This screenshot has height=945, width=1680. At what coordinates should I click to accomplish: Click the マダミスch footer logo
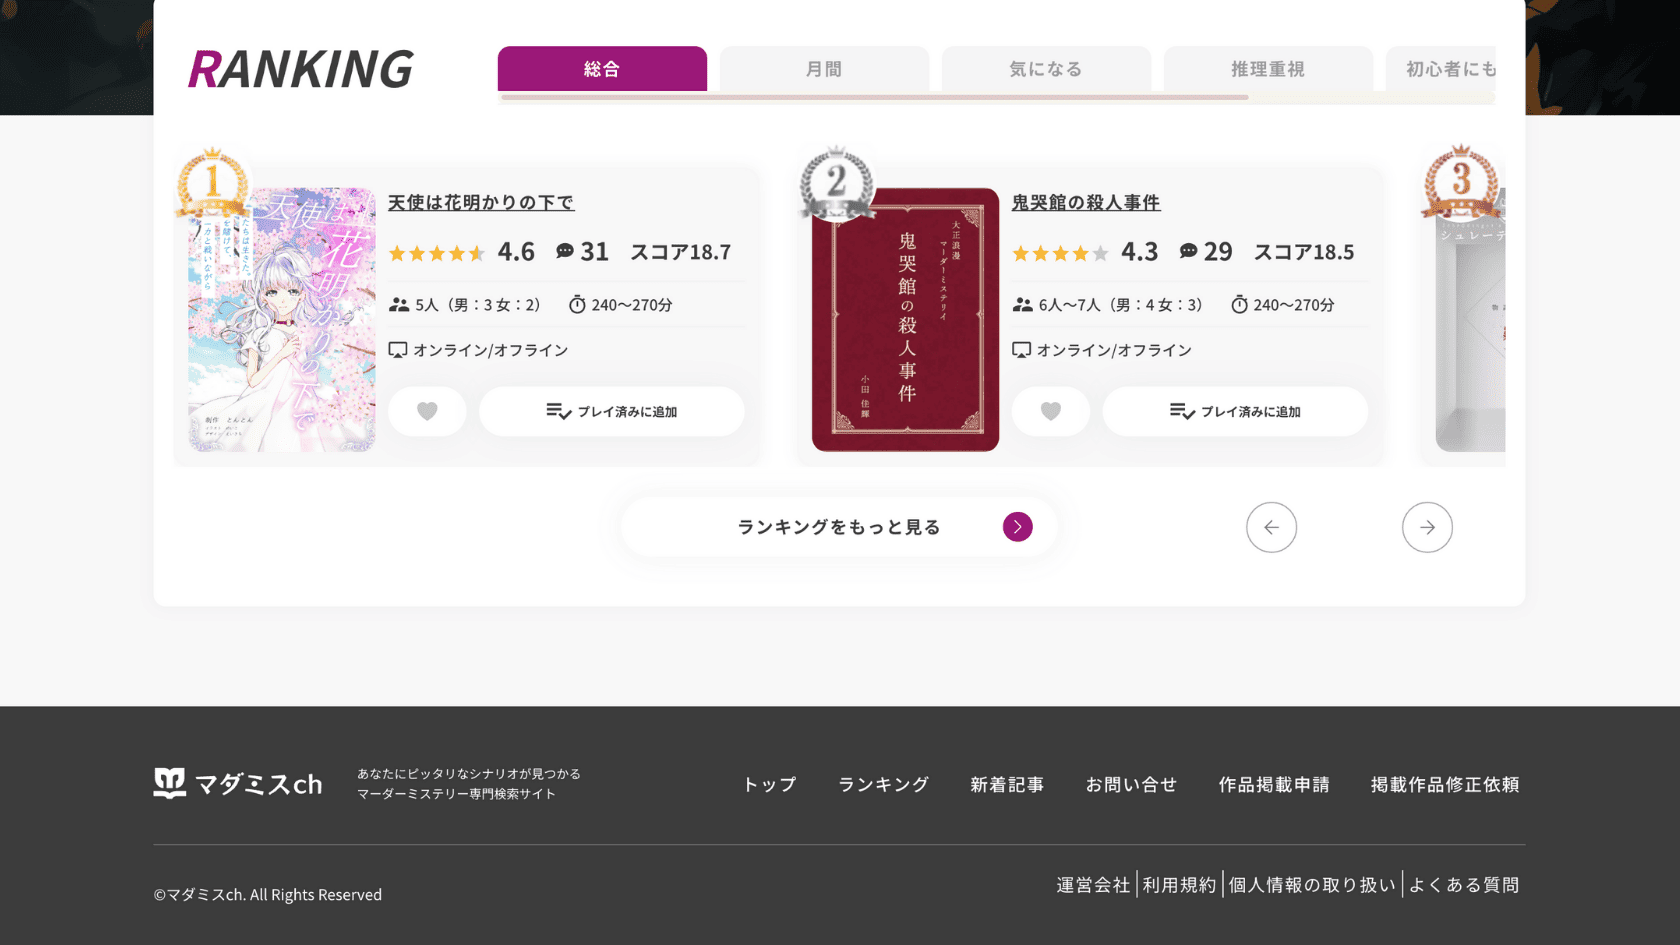(238, 783)
